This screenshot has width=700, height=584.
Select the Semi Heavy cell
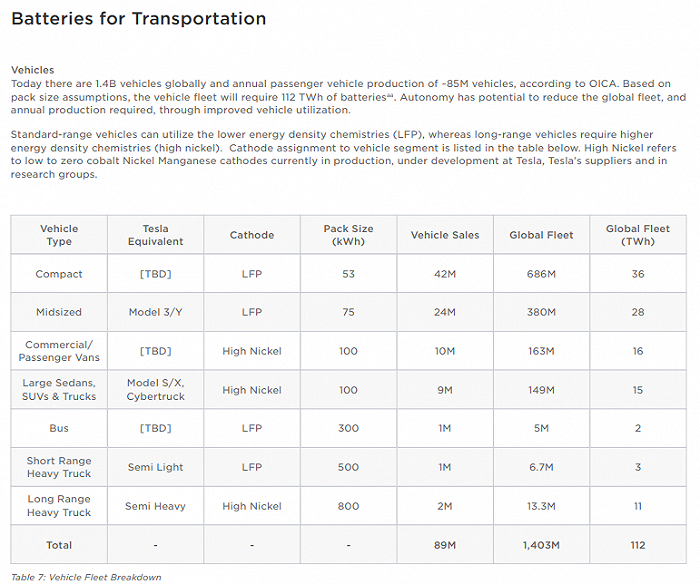(155, 506)
